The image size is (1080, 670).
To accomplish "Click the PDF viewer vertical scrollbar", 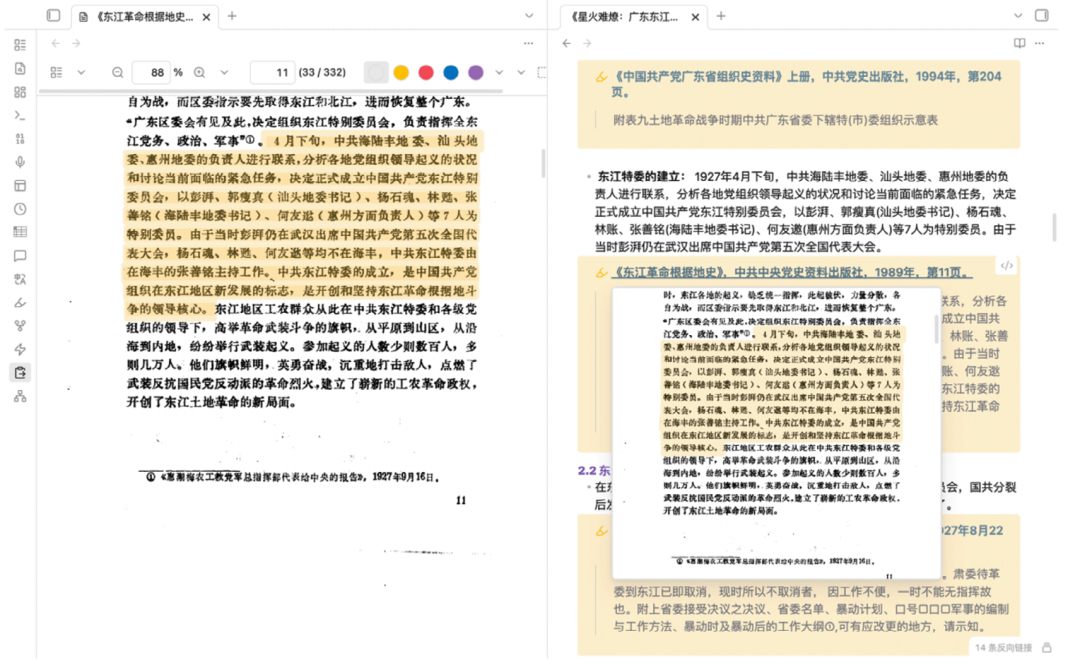I will tap(543, 164).
